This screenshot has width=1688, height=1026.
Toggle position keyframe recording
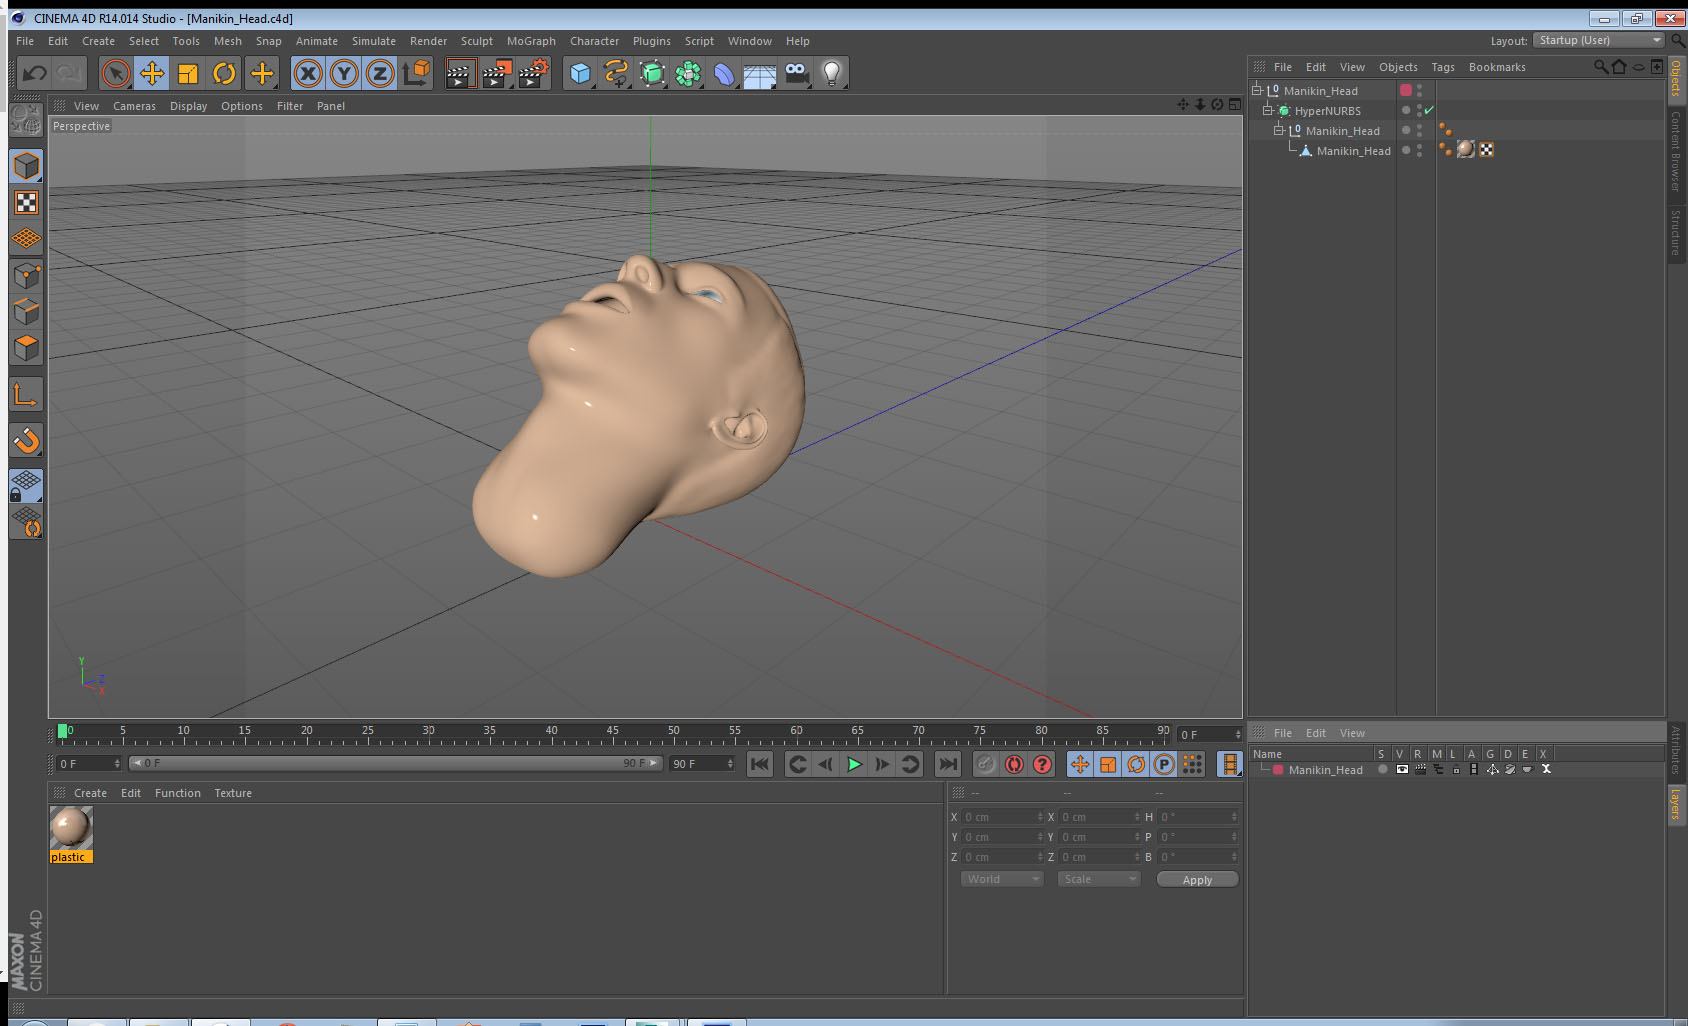tap(1080, 764)
